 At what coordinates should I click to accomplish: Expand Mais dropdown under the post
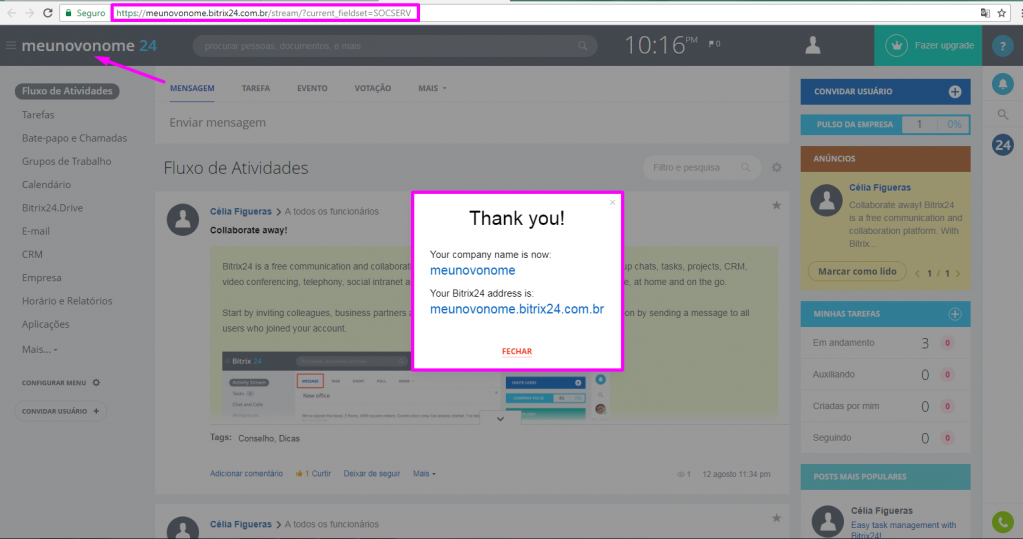[x=424, y=474]
